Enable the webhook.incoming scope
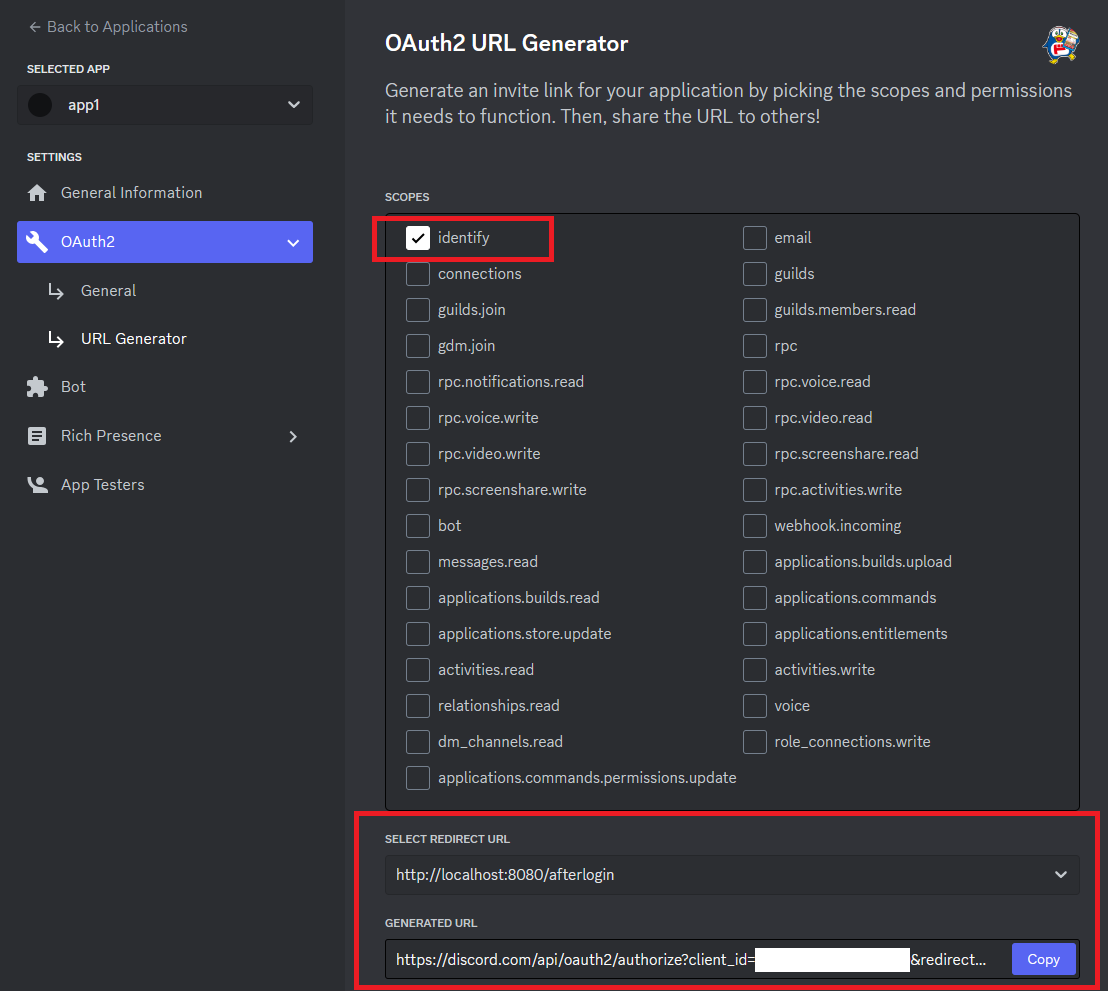1108x991 pixels. coord(754,525)
